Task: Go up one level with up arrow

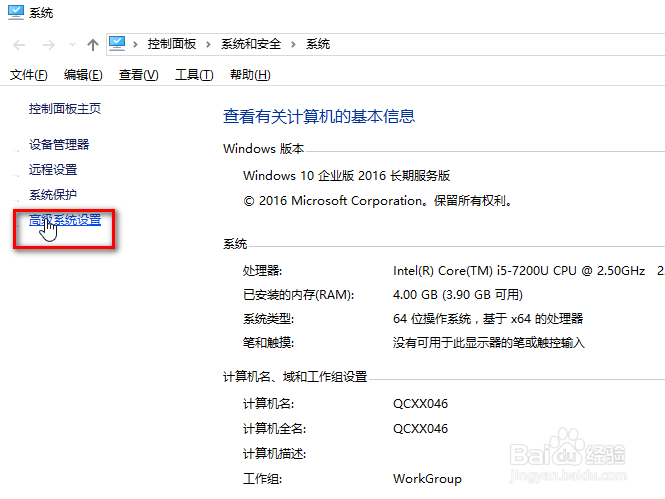Action: pyautogui.click(x=93, y=45)
